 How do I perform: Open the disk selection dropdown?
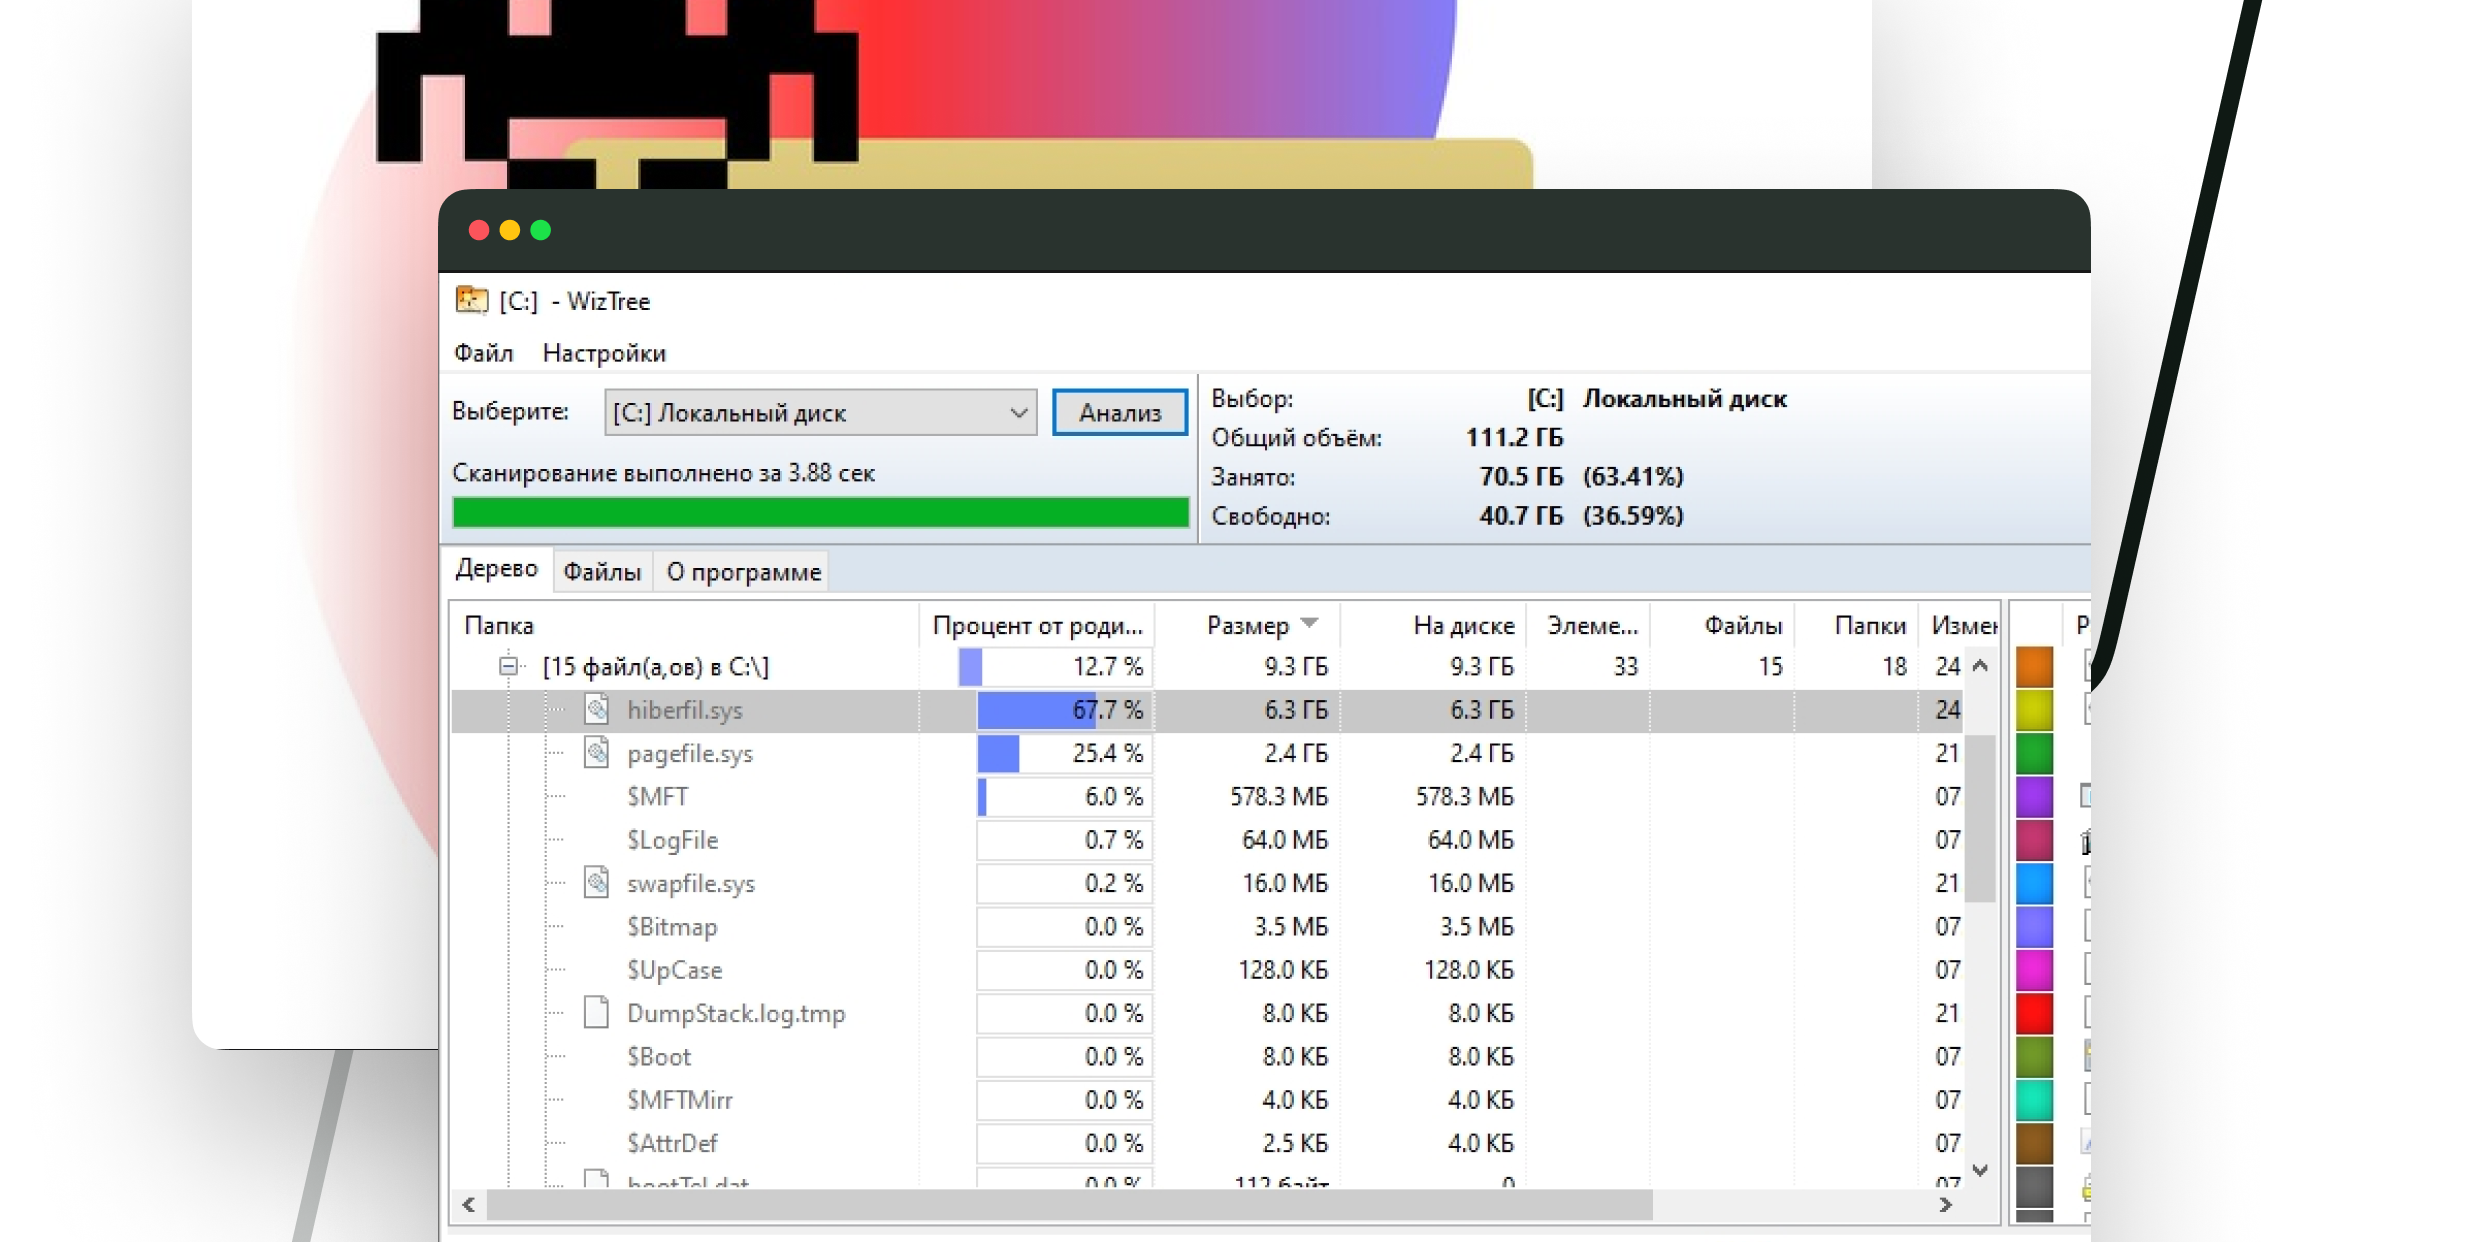[1018, 413]
